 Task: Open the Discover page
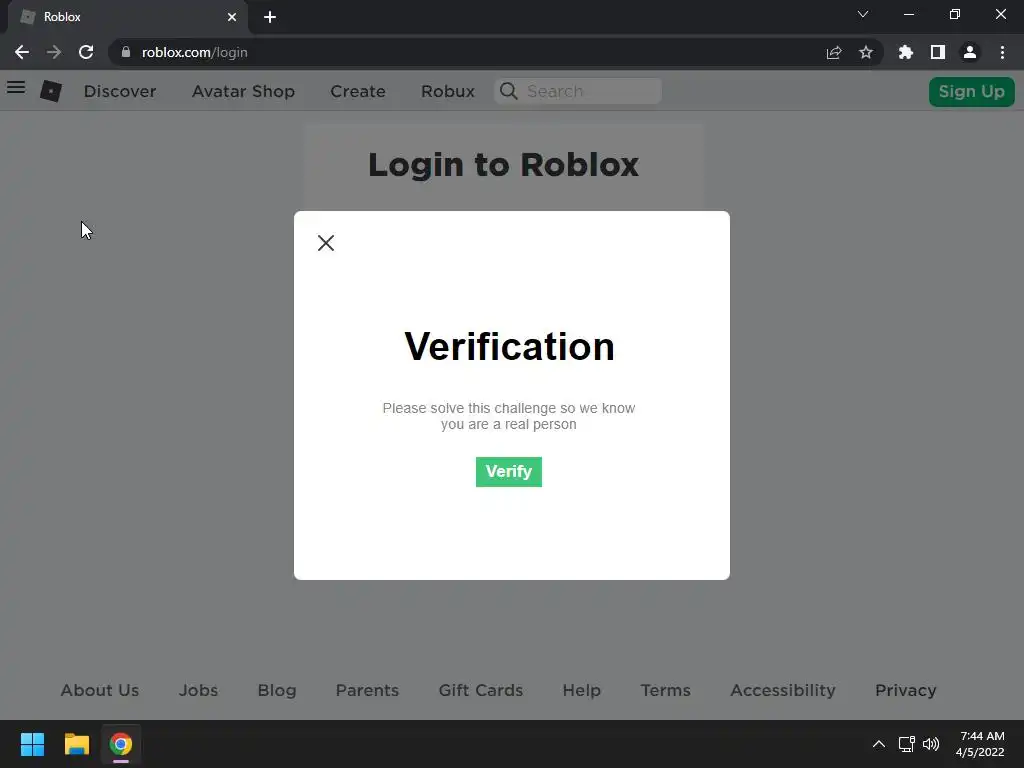tap(120, 91)
